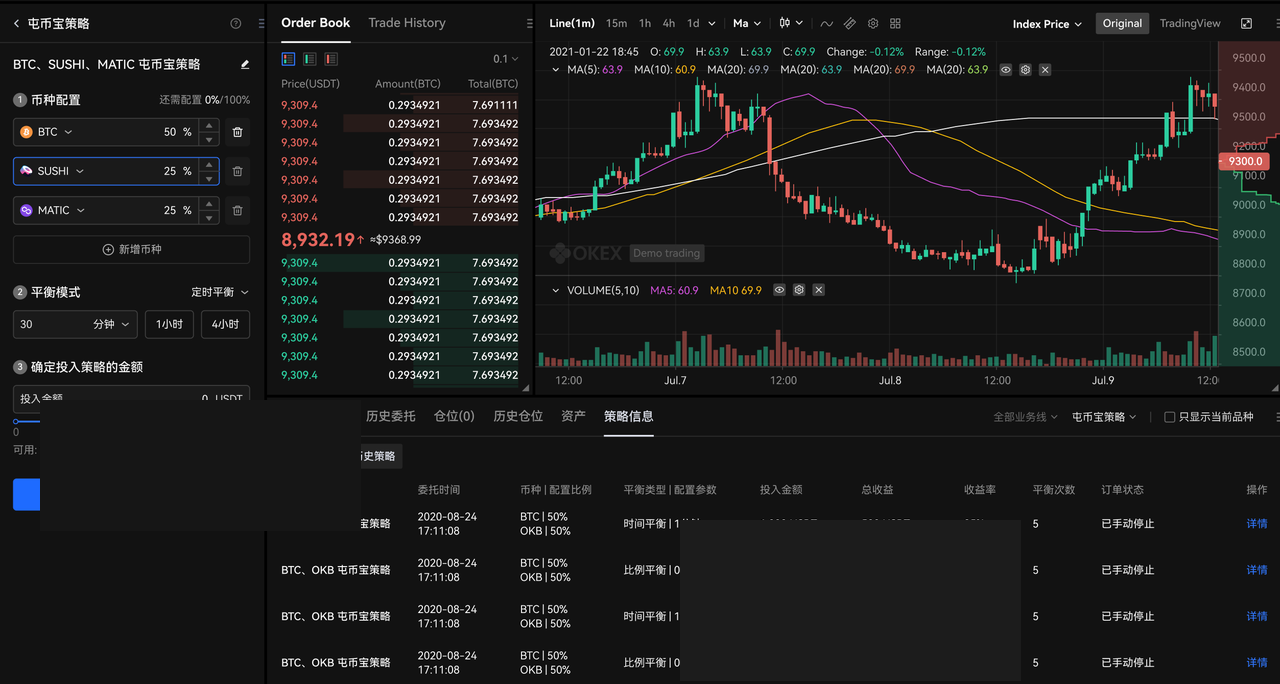Increase the SUSHI percentage with up arrow
This screenshot has height=684, width=1280.
(208, 165)
